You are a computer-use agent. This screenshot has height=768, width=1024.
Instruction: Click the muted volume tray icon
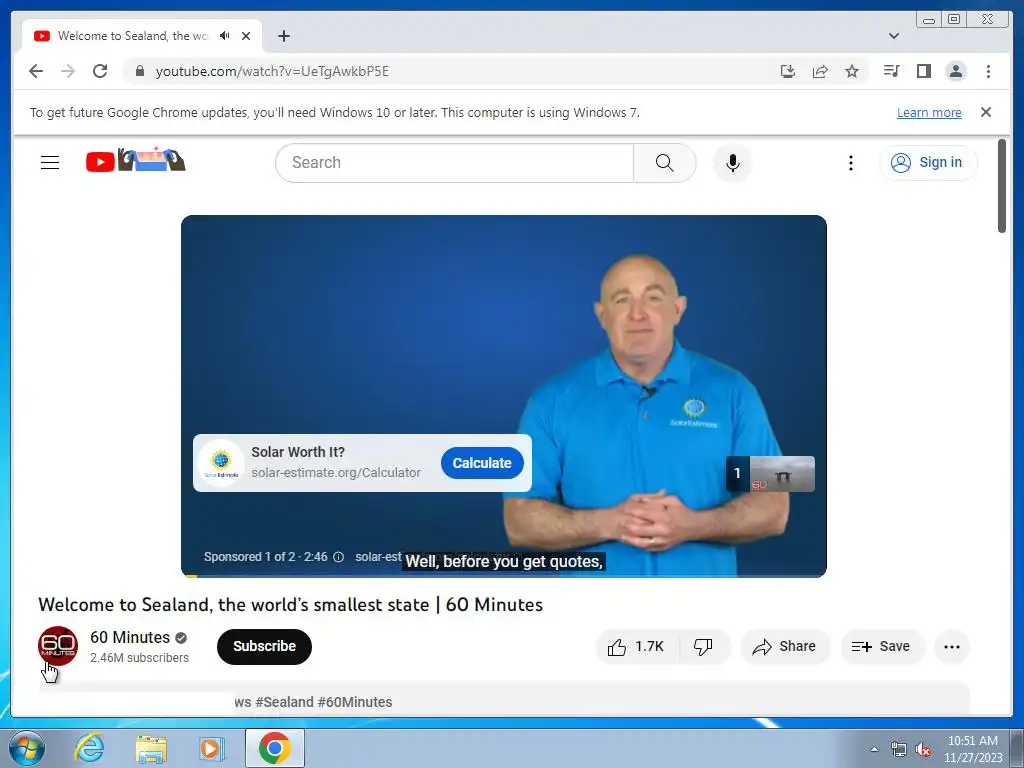923,750
